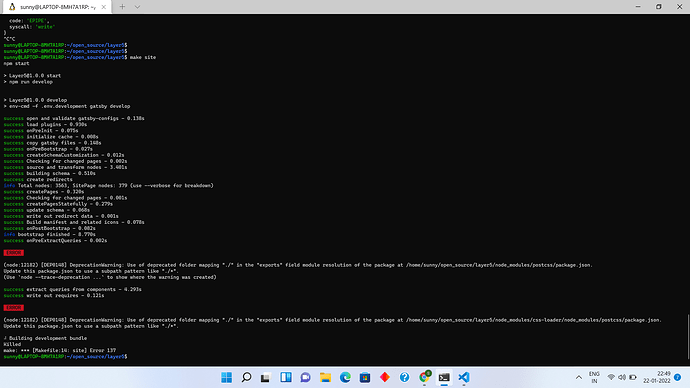Open File Explorer from taskbar
The width and height of the screenshot is (690, 388).
click(325, 377)
